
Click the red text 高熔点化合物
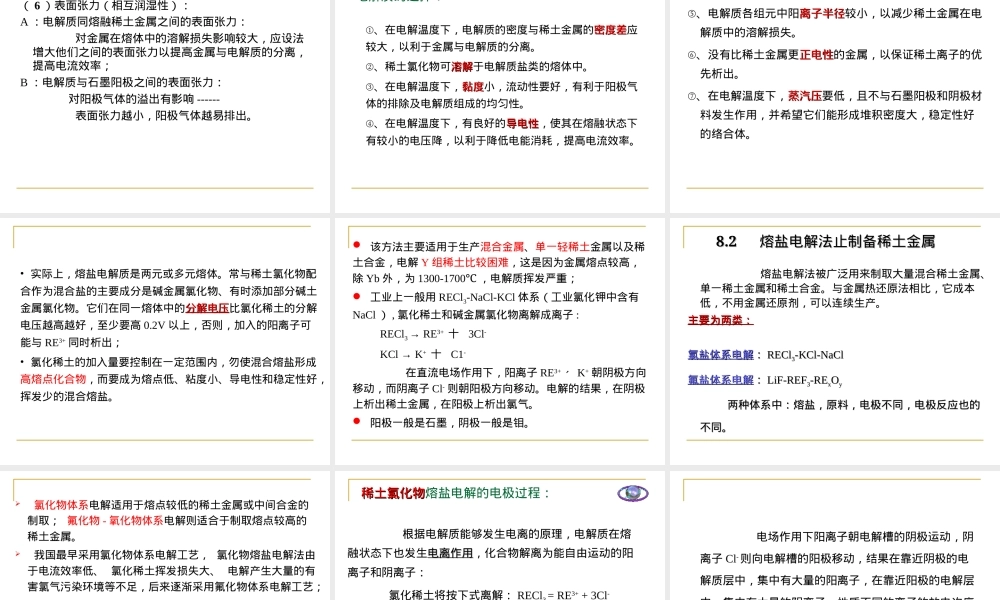[x=53, y=379]
